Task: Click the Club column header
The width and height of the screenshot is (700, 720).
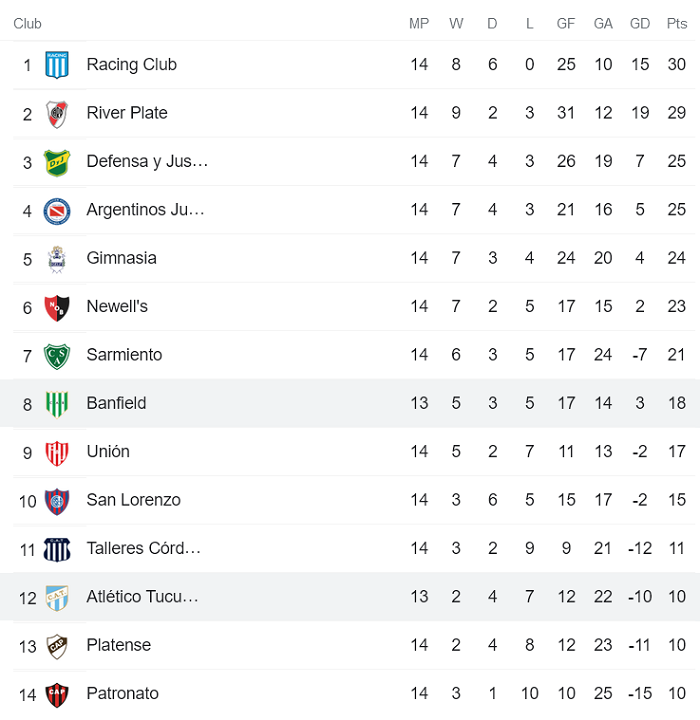Action: 28,24
